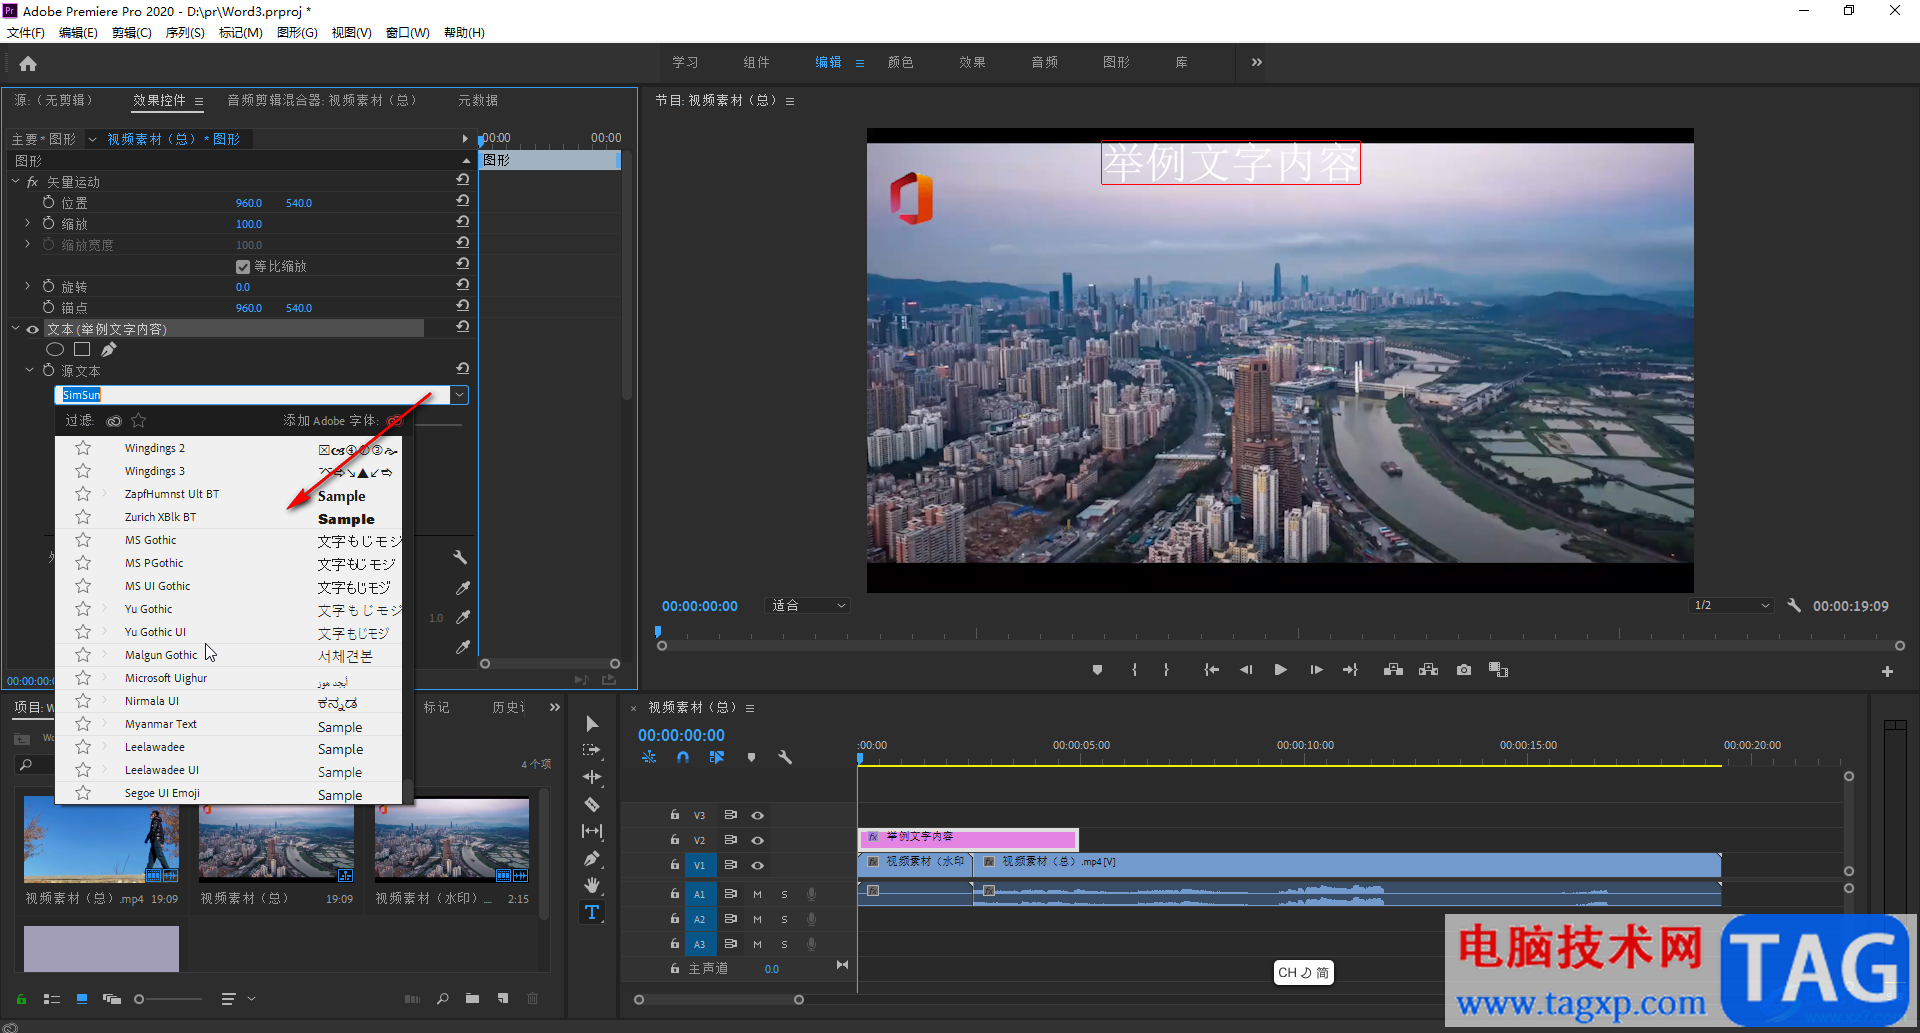Collapse the 矢量运动 effect group

click(x=15, y=181)
